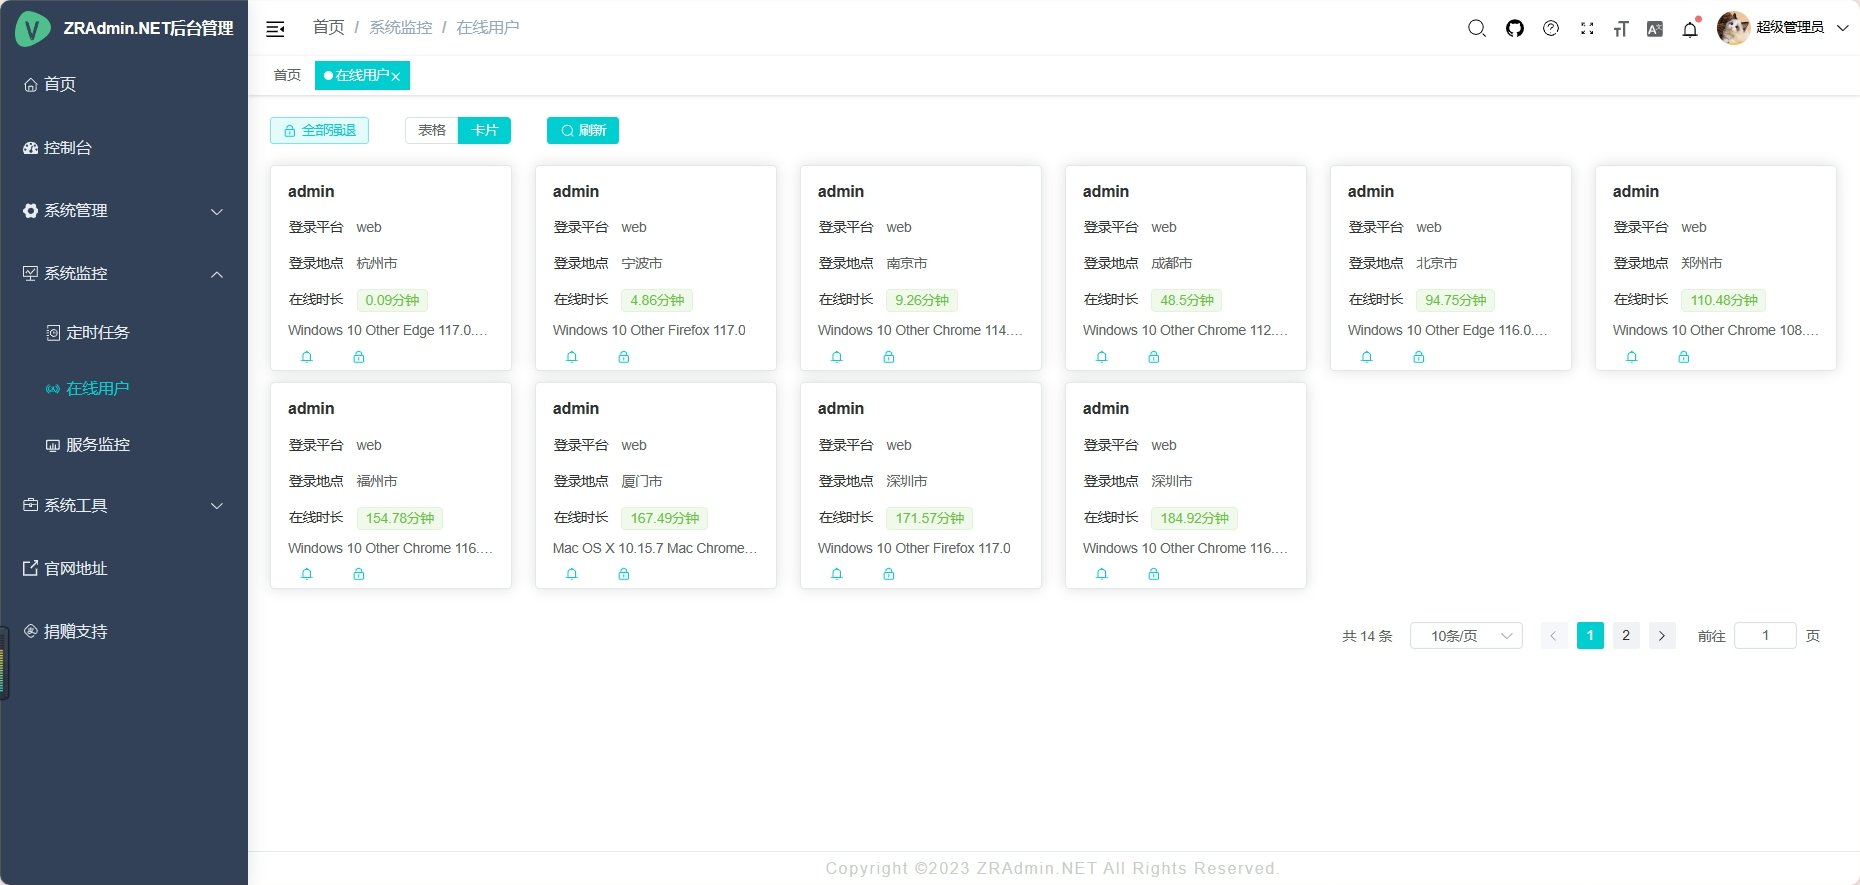
Task: Click the bell icon on 宁波市 card
Action: tap(572, 357)
